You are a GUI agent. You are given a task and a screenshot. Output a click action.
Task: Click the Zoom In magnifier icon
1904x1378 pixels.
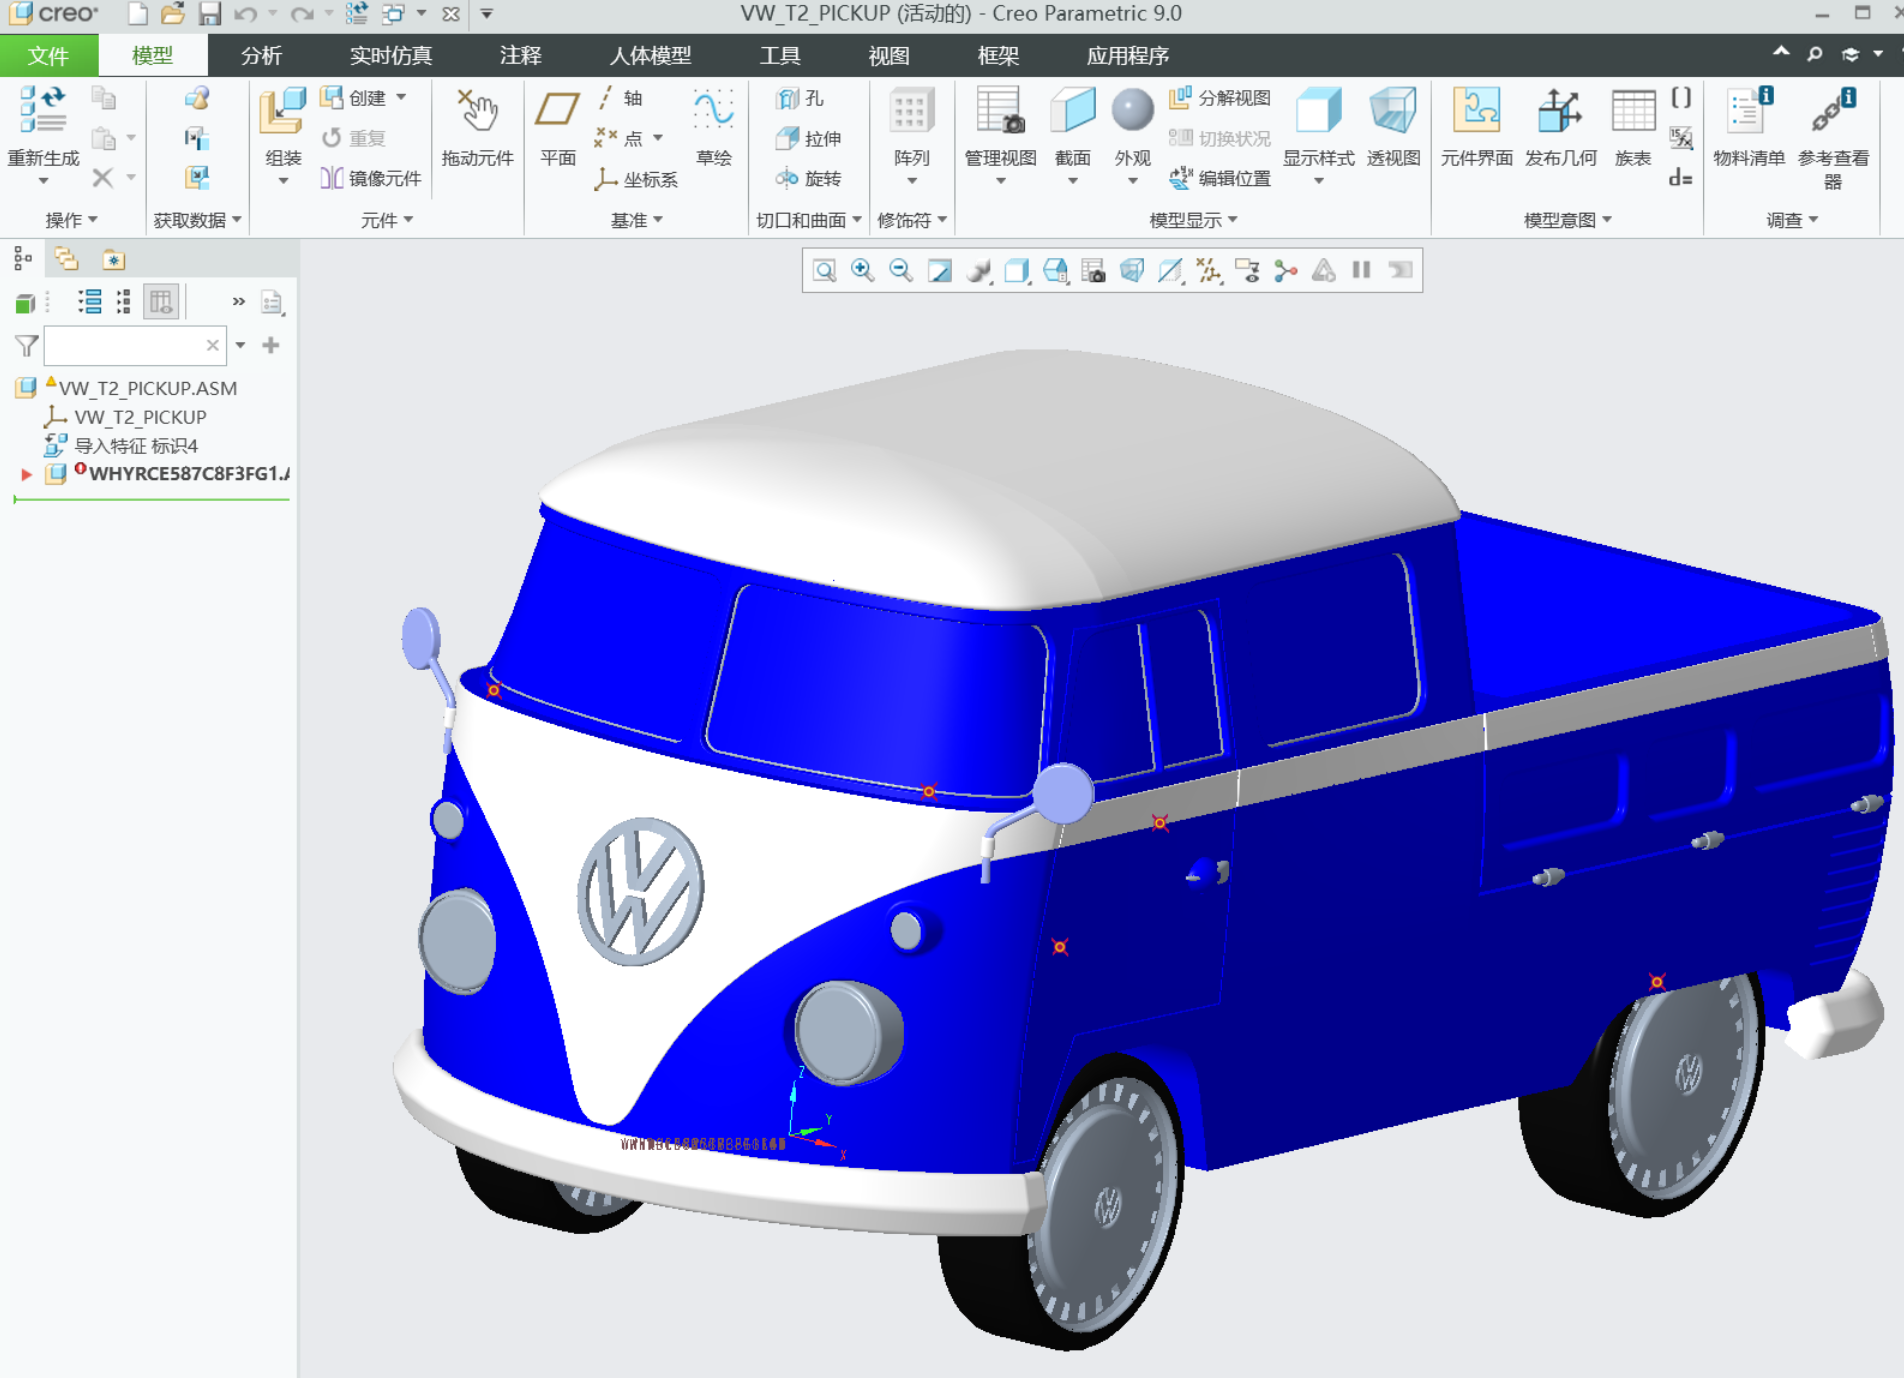click(x=862, y=270)
